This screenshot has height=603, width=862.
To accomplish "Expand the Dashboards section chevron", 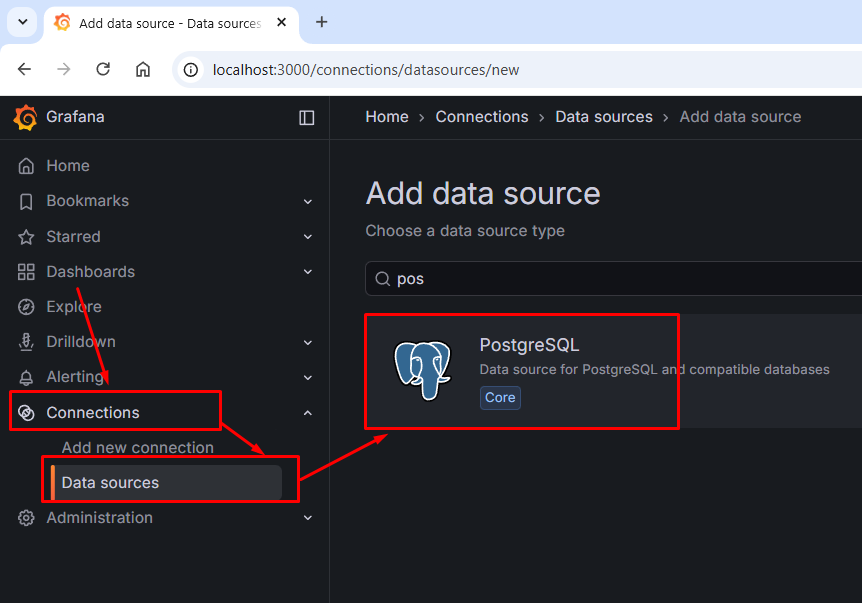I will click(308, 272).
